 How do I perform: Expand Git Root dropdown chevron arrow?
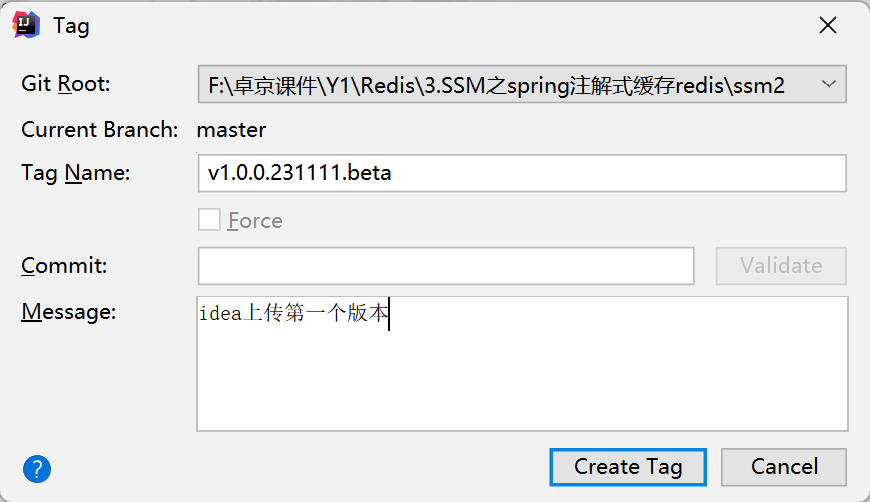828,86
